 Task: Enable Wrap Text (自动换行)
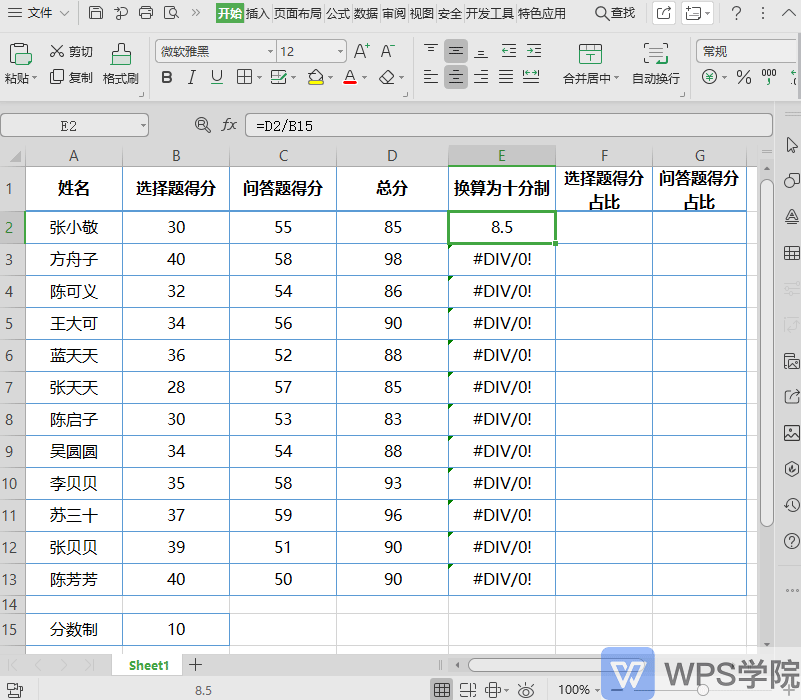coord(655,62)
